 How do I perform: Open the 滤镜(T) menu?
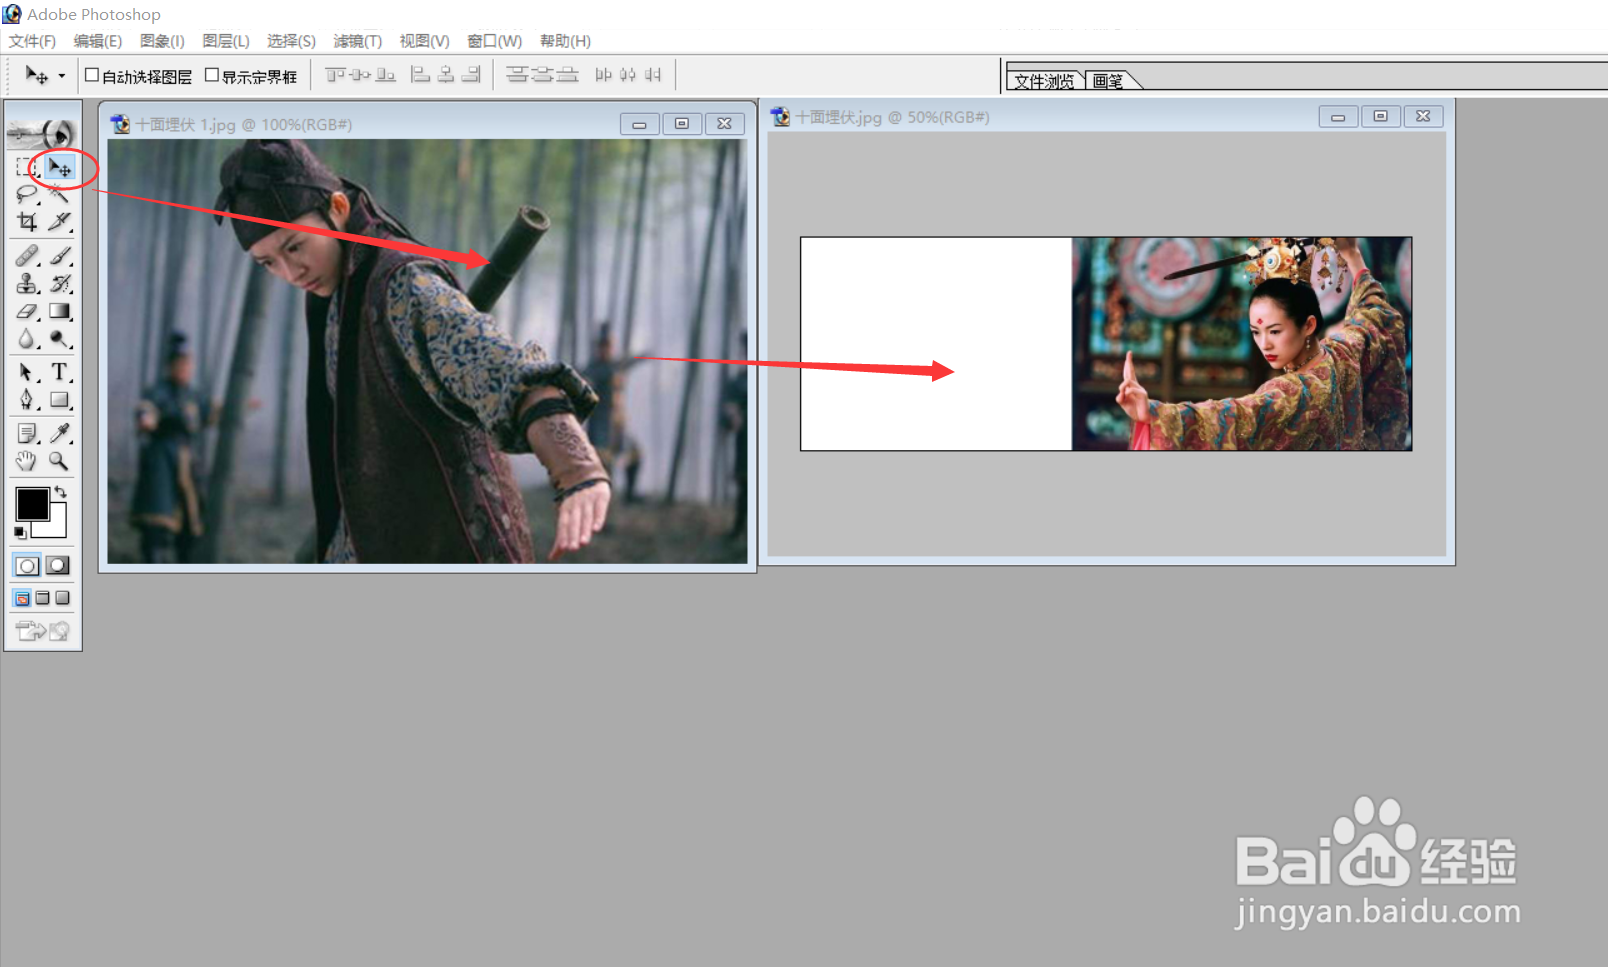(x=357, y=41)
